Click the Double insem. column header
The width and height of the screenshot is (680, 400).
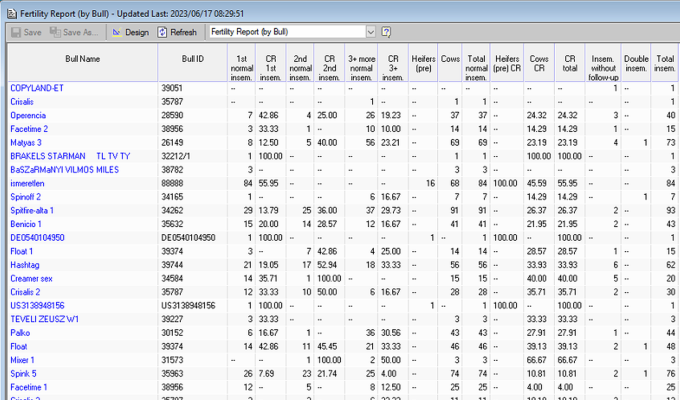click(636, 64)
